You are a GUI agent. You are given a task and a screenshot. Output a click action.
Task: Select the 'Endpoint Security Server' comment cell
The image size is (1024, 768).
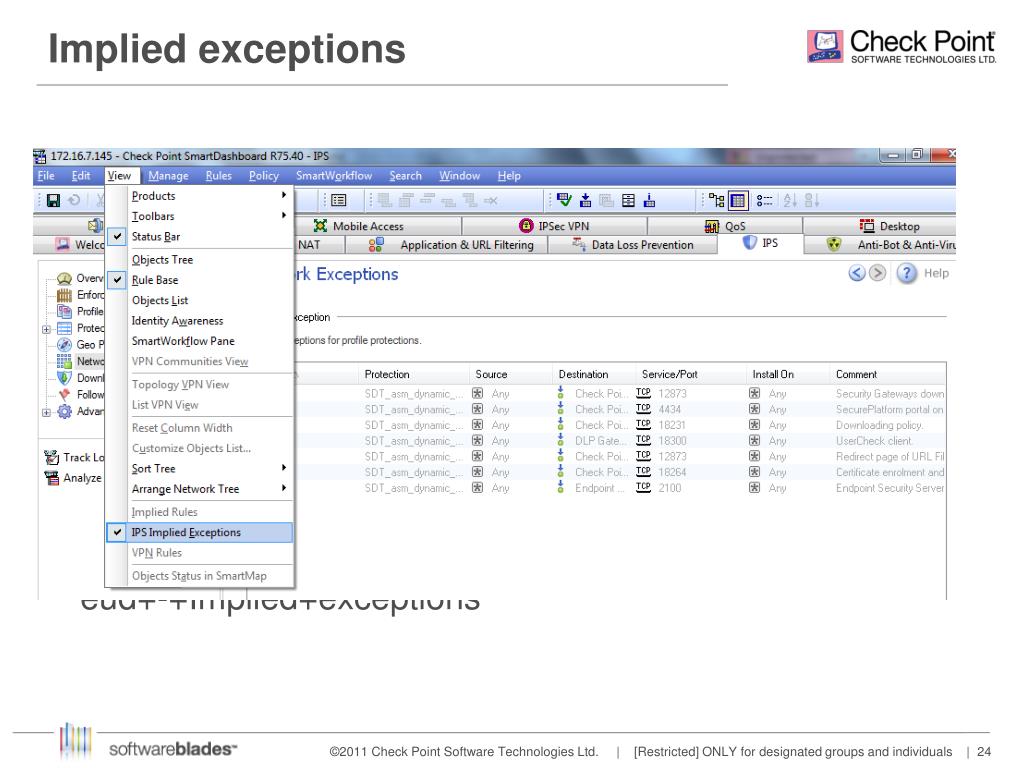tap(889, 488)
